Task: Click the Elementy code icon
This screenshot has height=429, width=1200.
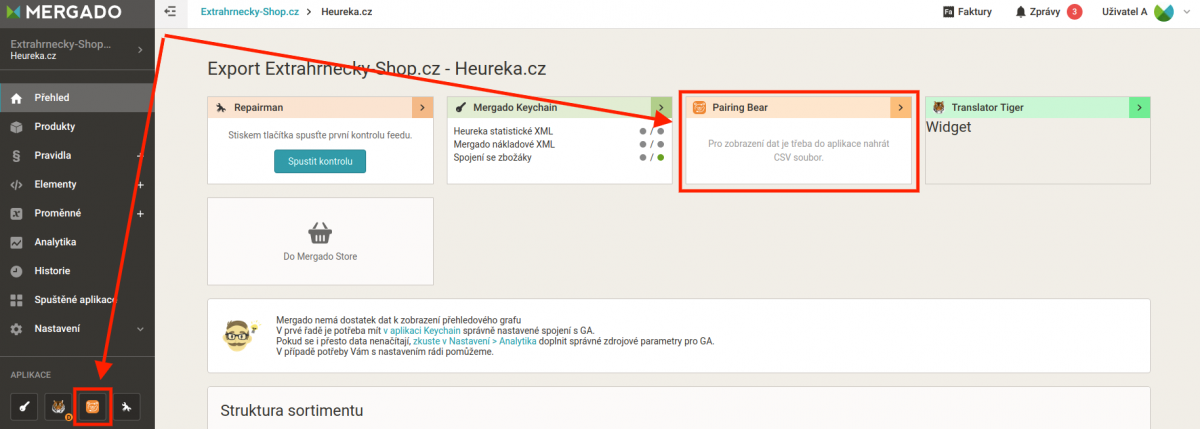Action: pos(16,185)
